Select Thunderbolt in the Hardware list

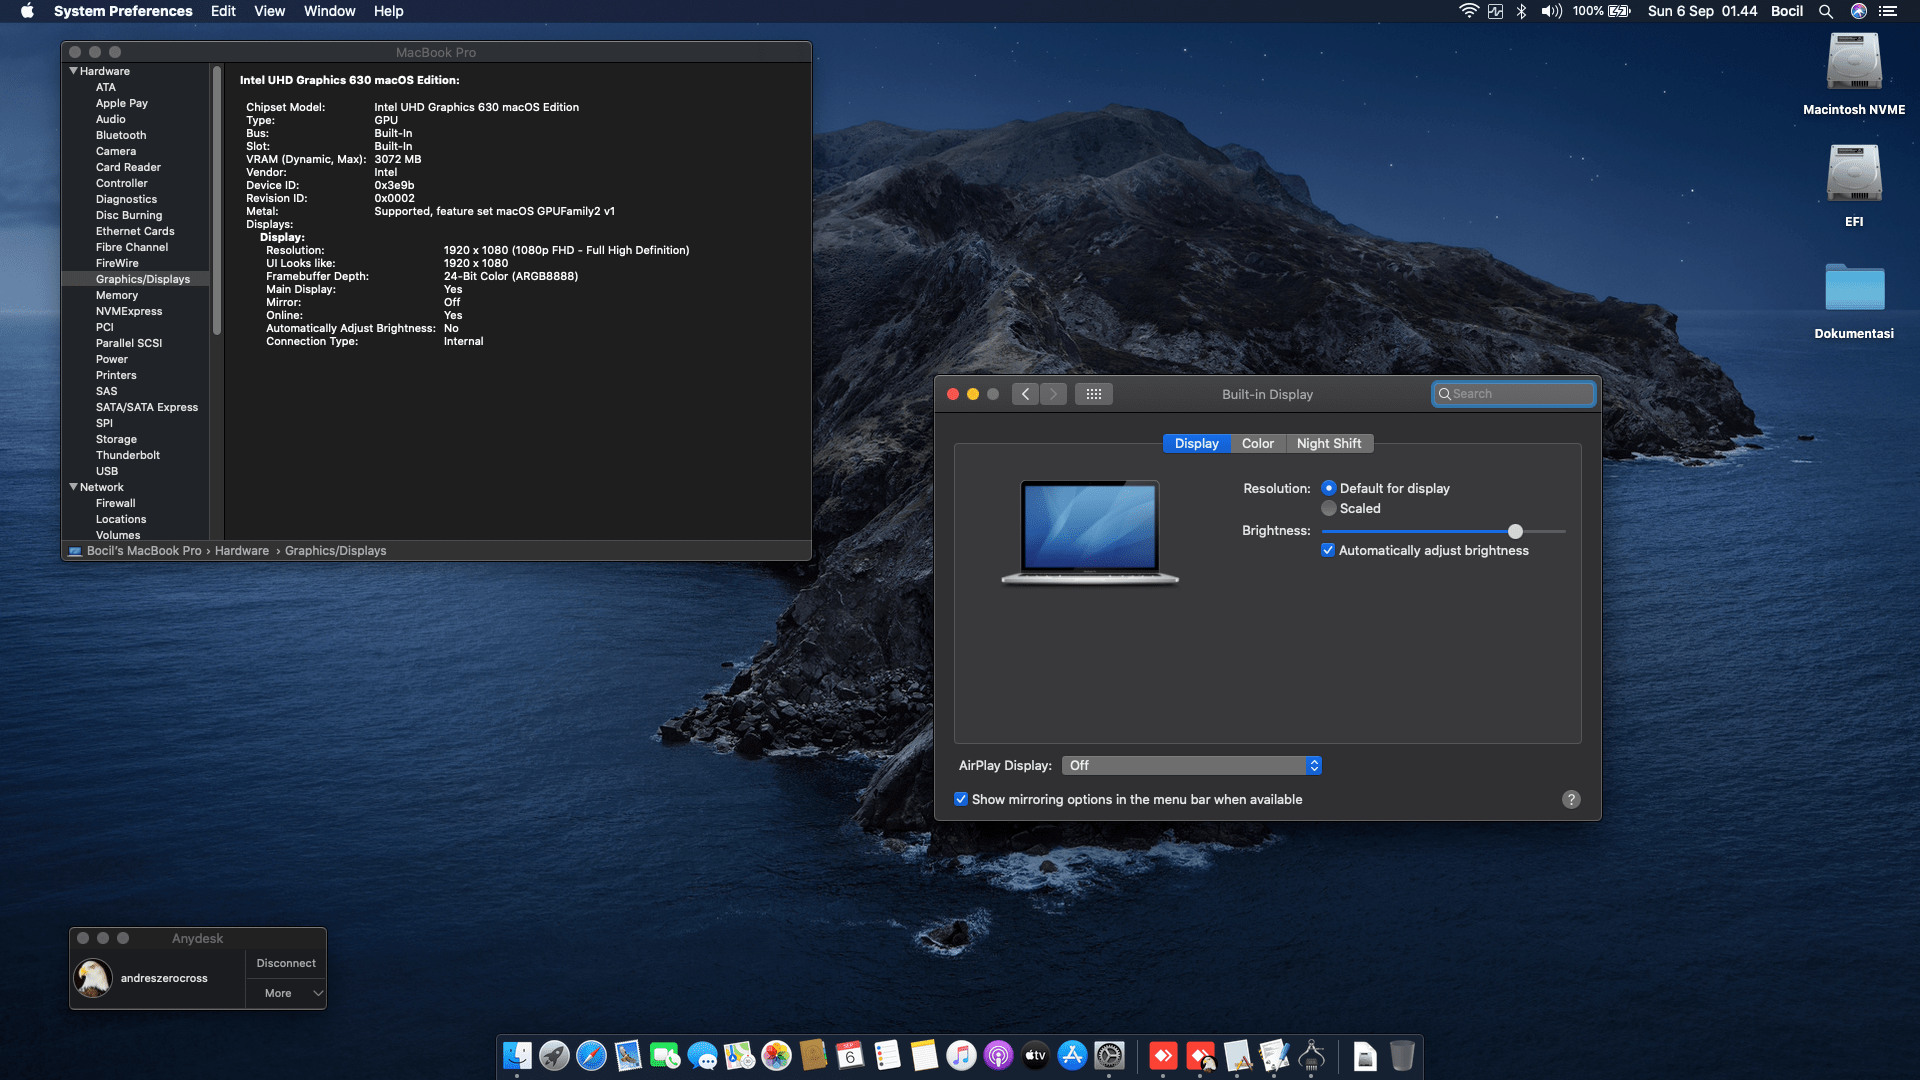click(x=128, y=455)
